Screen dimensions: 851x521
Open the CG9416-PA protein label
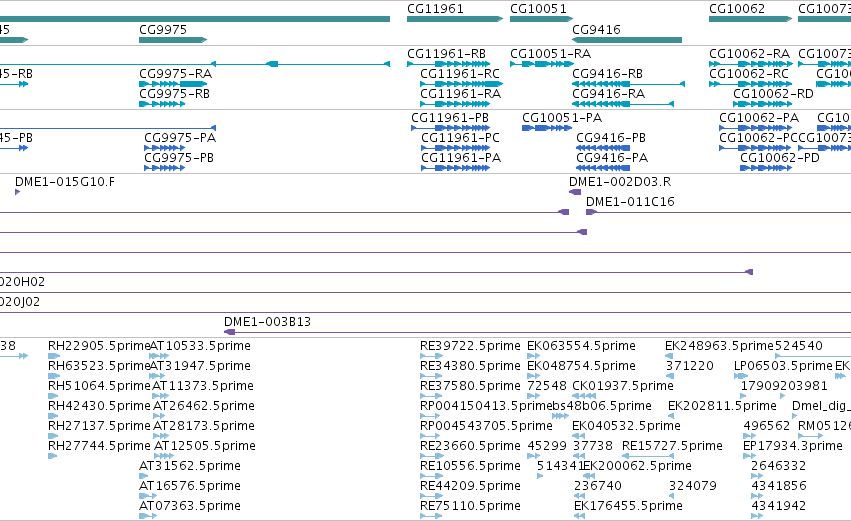pyautogui.click(x=612, y=158)
